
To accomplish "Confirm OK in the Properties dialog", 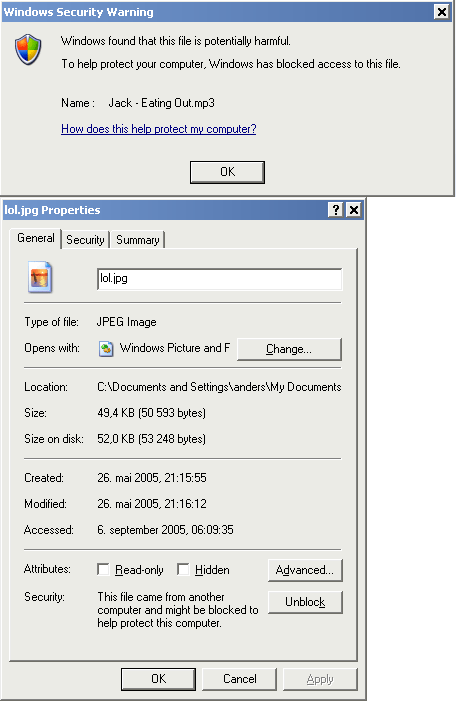I will 158,679.
